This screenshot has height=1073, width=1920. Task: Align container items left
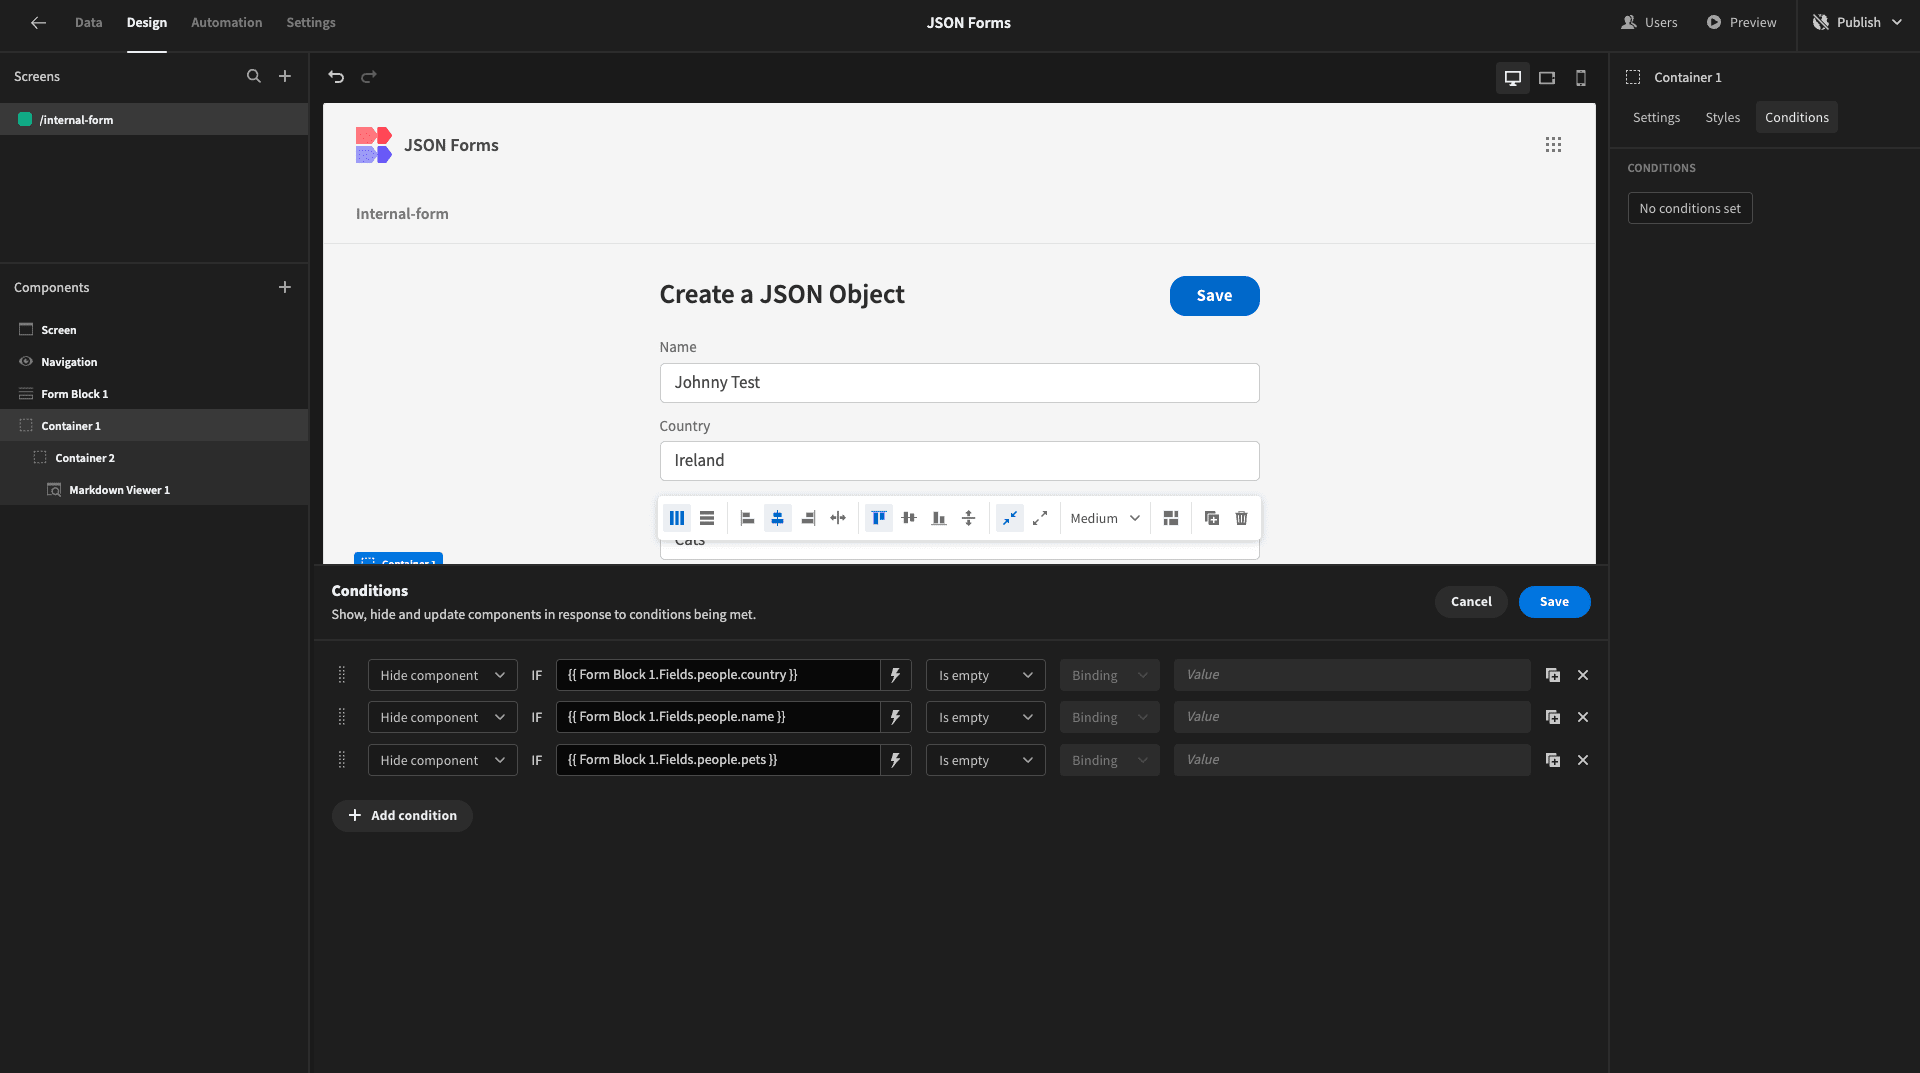pyautogui.click(x=747, y=518)
